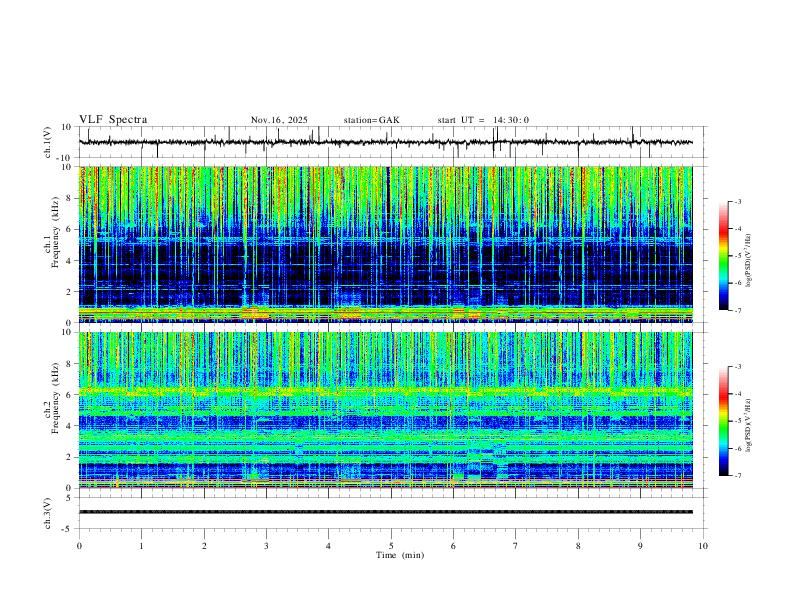Click the ch.3 black signal trace

(x=386, y=512)
